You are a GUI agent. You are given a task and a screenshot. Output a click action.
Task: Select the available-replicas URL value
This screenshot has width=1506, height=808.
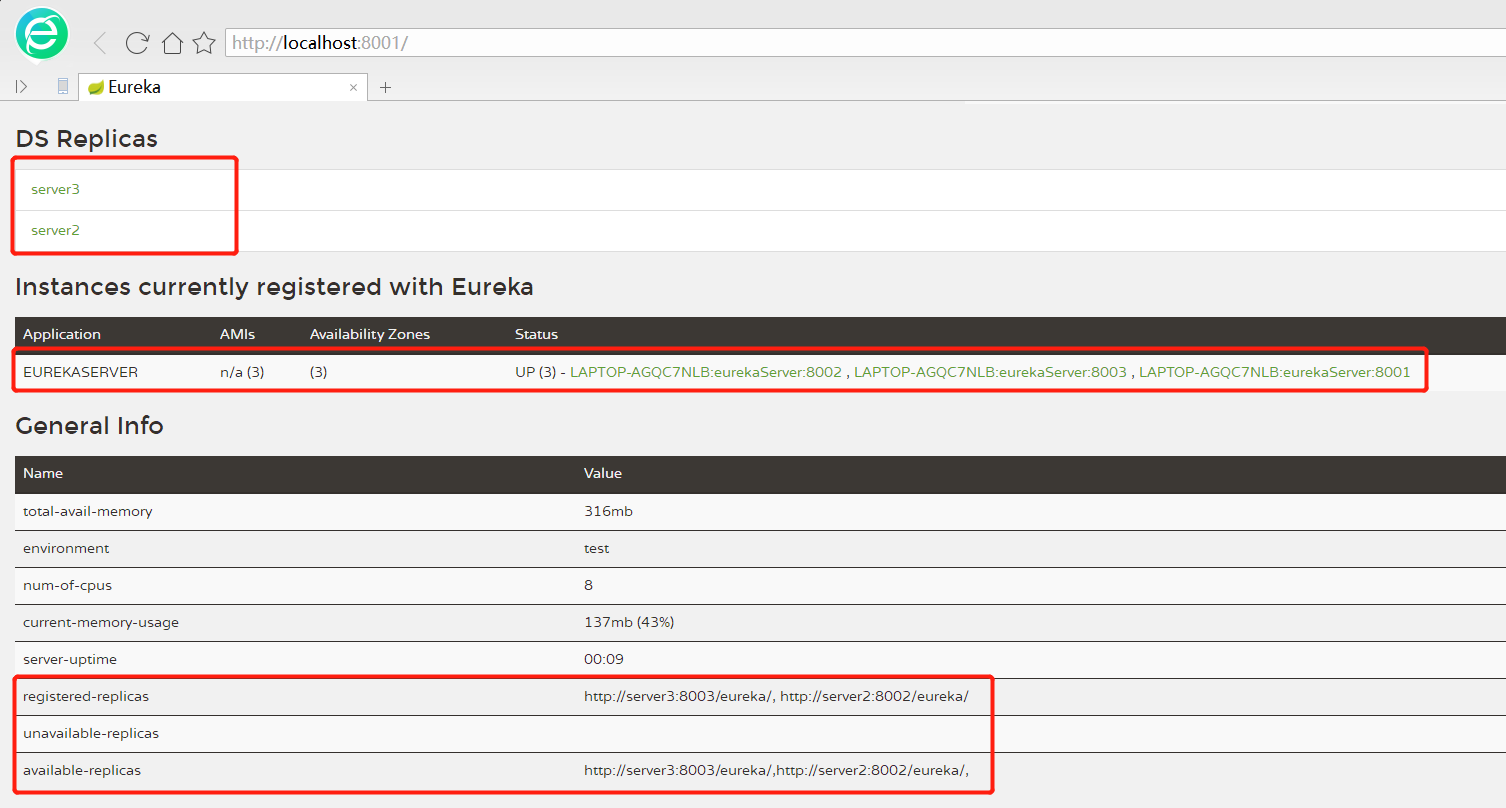pyautogui.click(x=776, y=771)
